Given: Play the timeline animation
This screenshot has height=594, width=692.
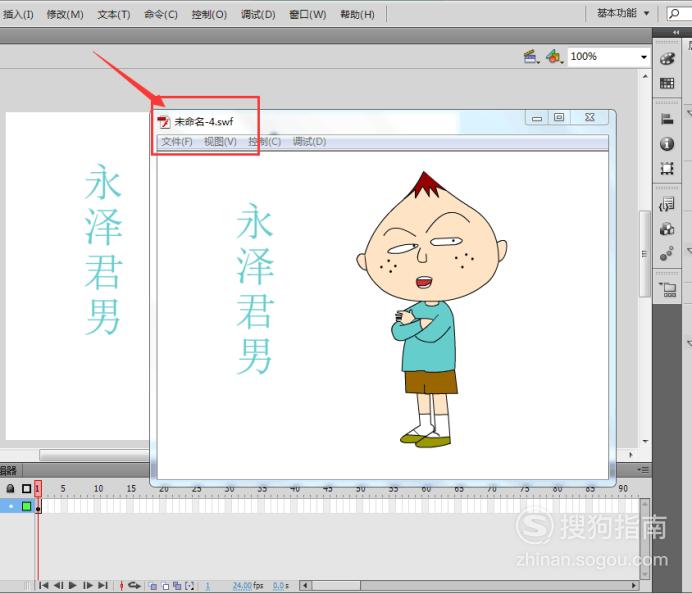Looking at the screenshot, I should tap(73, 586).
